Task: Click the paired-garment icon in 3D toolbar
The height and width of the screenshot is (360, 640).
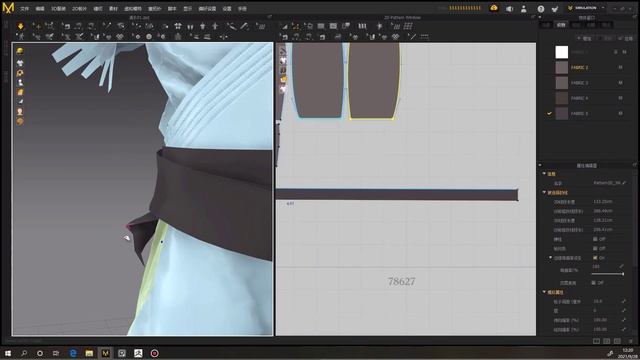Action: click(x=178, y=26)
